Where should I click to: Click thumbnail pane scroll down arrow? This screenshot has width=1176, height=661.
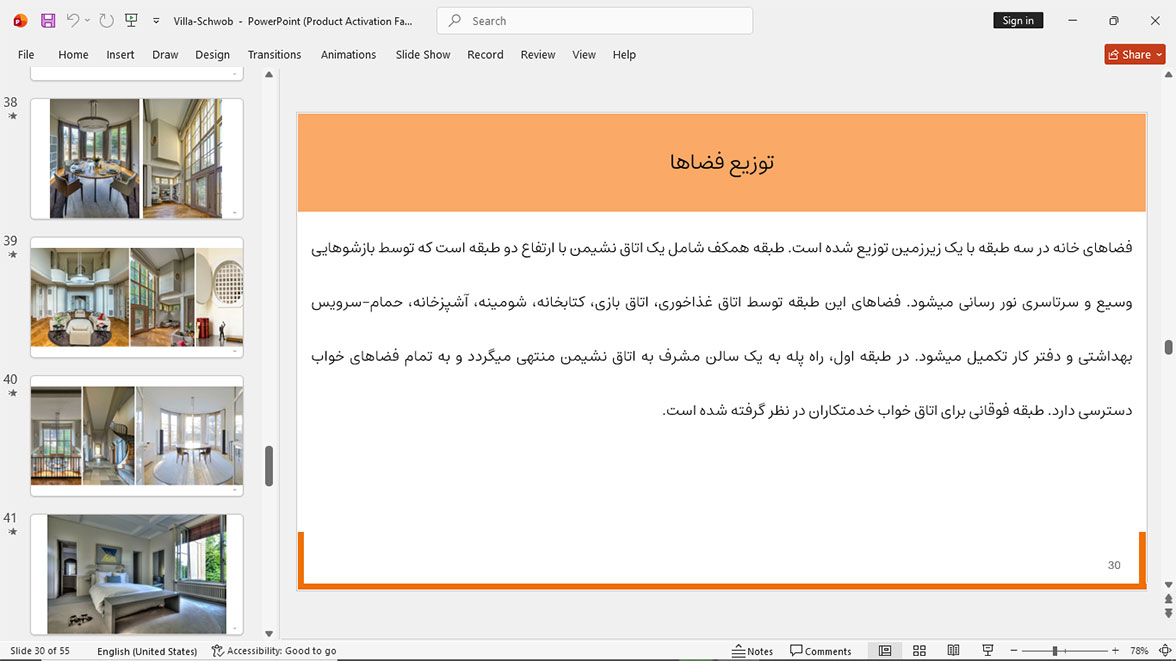tap(269, 634)
